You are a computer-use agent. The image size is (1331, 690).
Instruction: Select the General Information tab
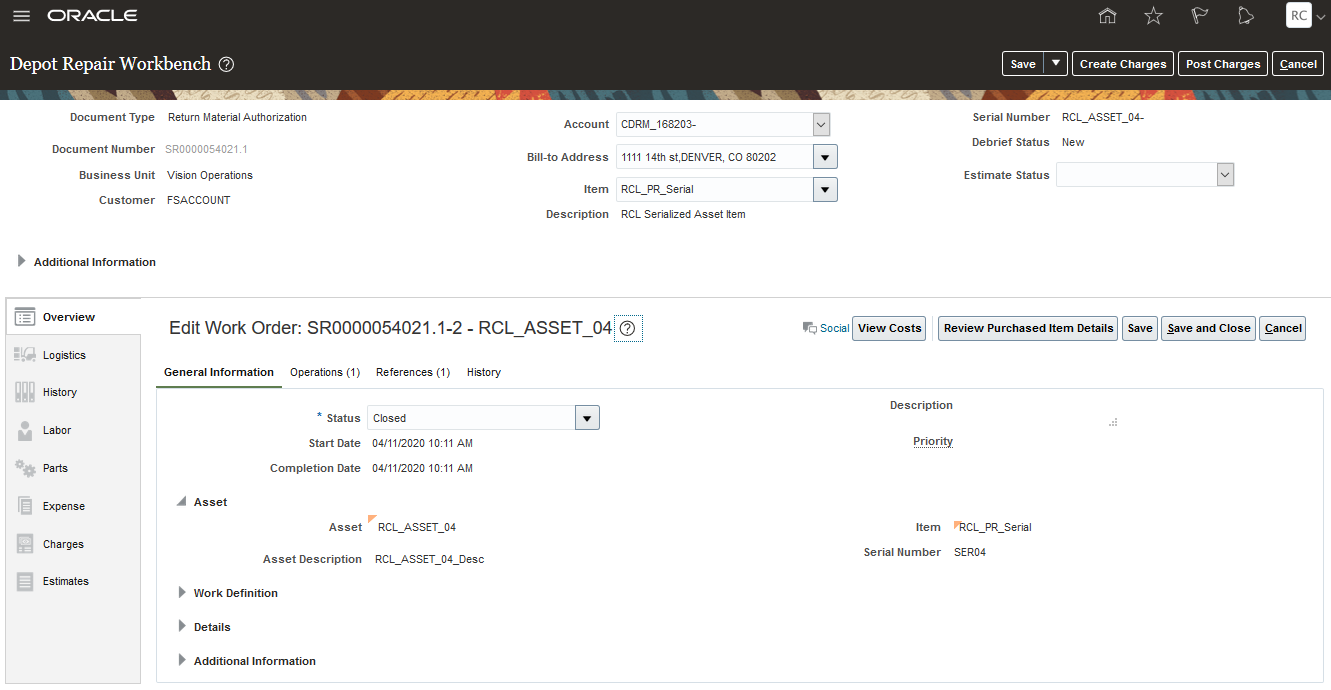pyautogui.click(x=219, y=372)
